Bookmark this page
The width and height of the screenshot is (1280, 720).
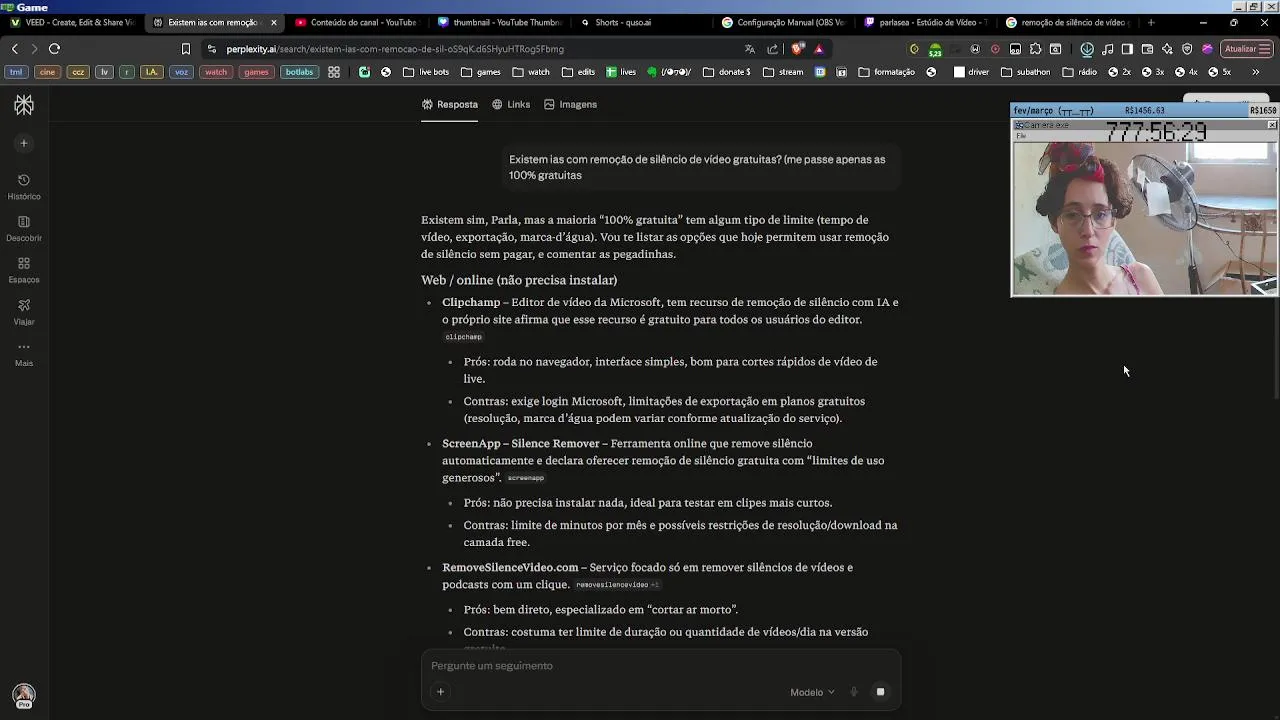[x=185, y=48]
